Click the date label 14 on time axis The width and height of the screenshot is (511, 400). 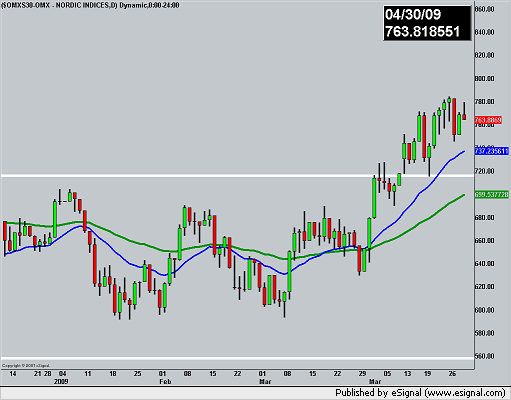coord(13,374)
